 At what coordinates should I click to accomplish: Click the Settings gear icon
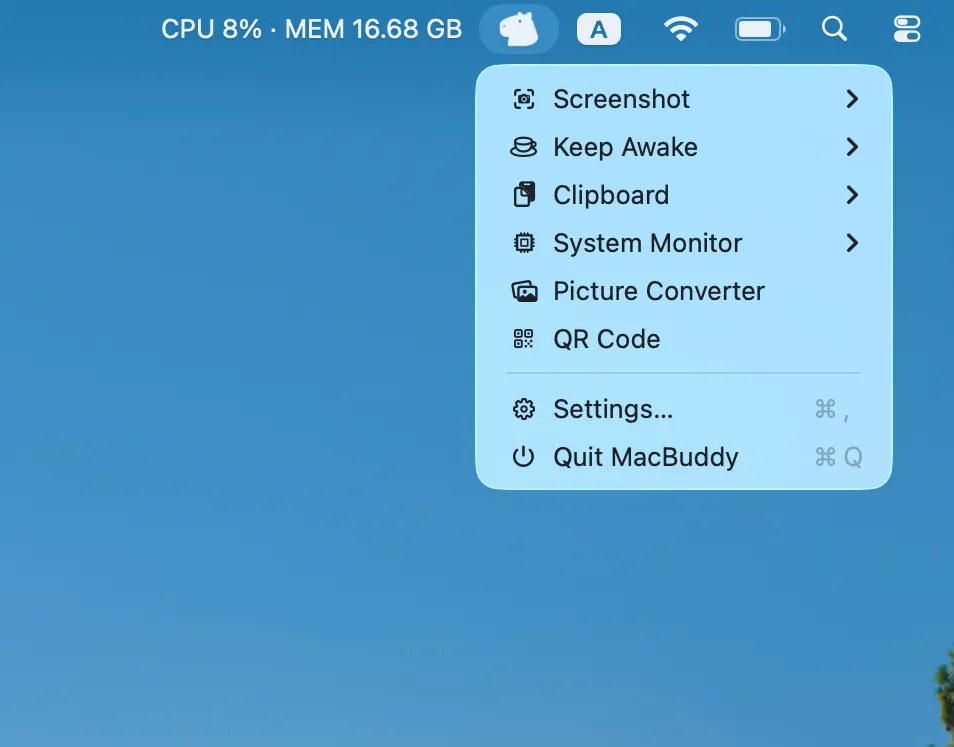[x=524, y=409]
